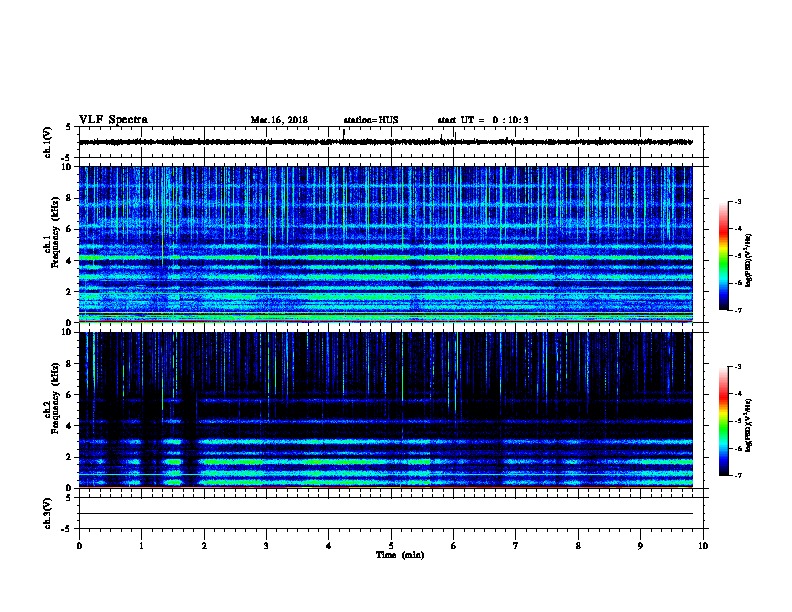Viewport: 792px width, 612px height.
Task: Click the "Time (min)" axis title
Action: click(400, 555)
